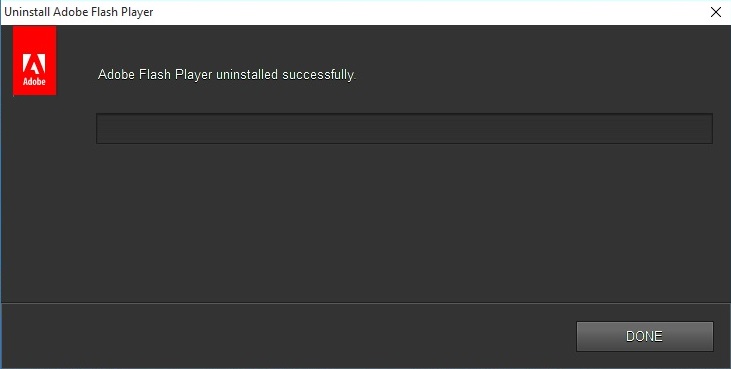Click the blank space right of the message

[x=536, y=75]
